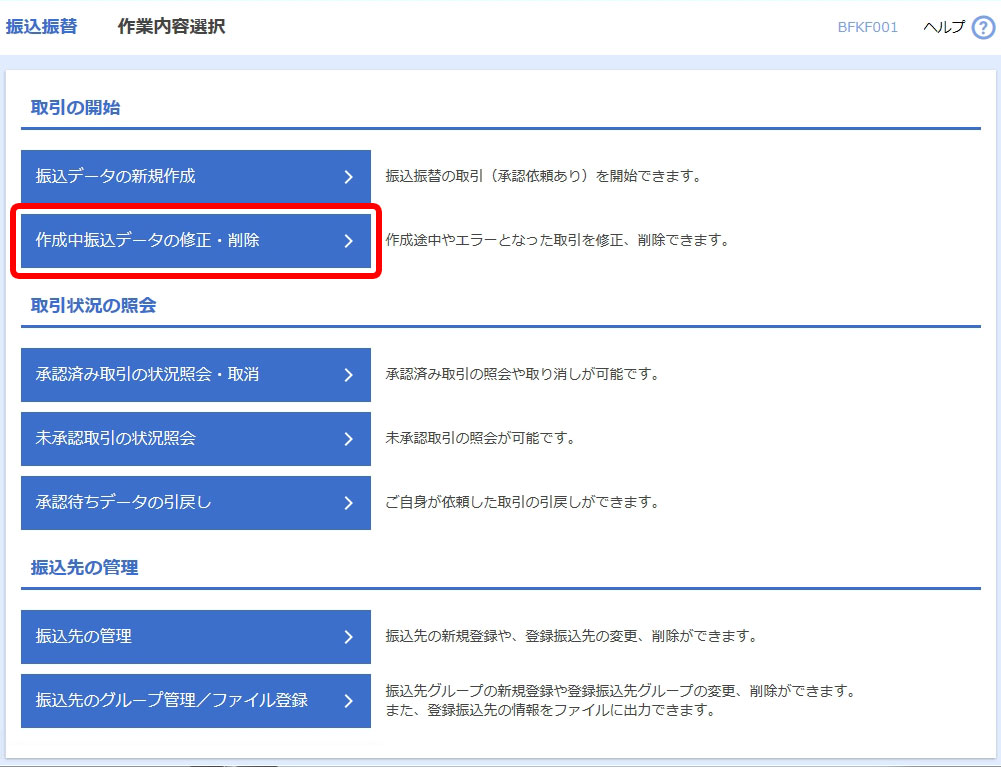Viewport: 1001px width, 768px height.
Task: Click the 作業内容選択 page title
Action: 171,26
